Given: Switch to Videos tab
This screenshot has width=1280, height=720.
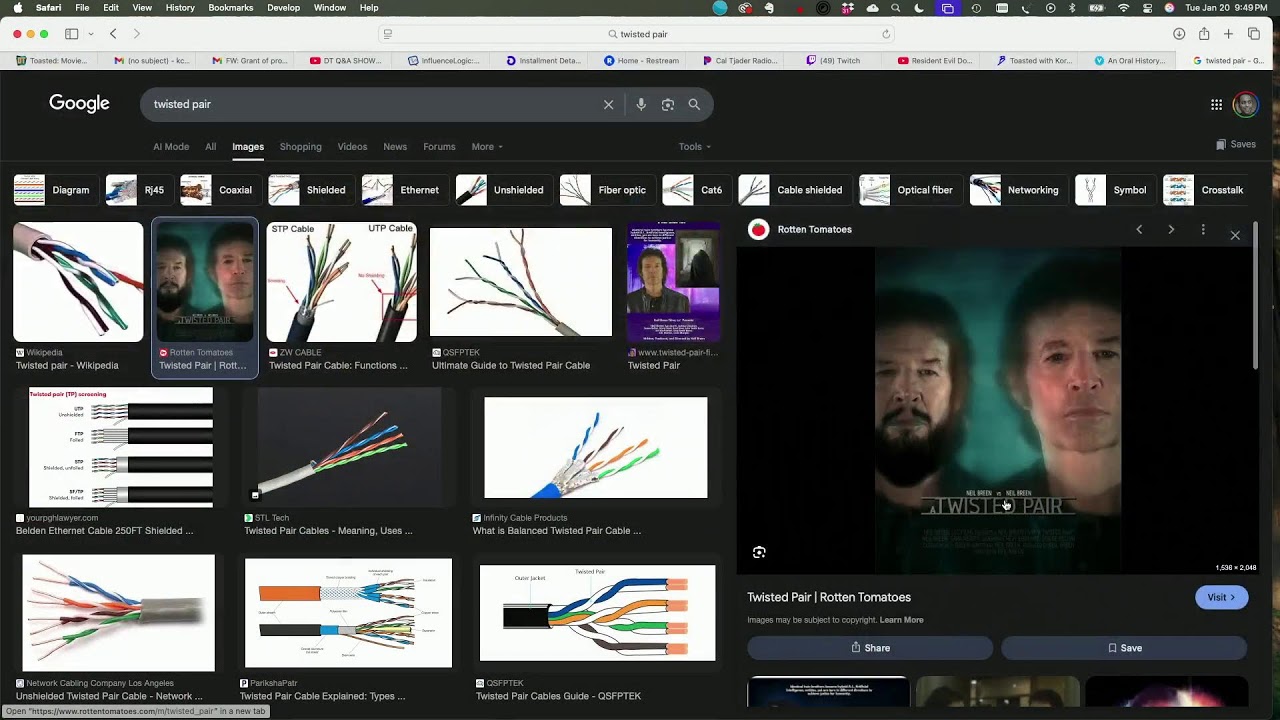Looking at the screenshot, I should tap(352, 147).
